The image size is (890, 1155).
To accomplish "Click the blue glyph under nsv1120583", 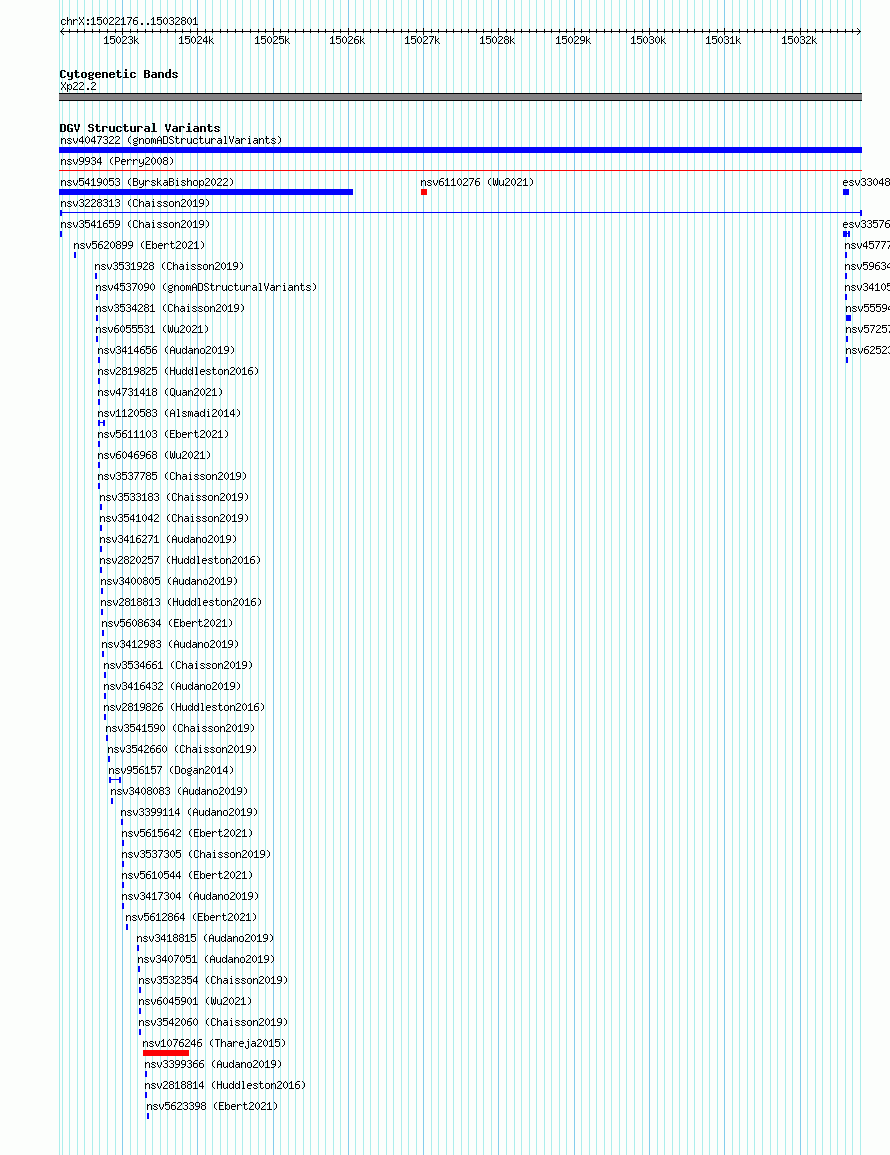I will click(x=102, y=423).
